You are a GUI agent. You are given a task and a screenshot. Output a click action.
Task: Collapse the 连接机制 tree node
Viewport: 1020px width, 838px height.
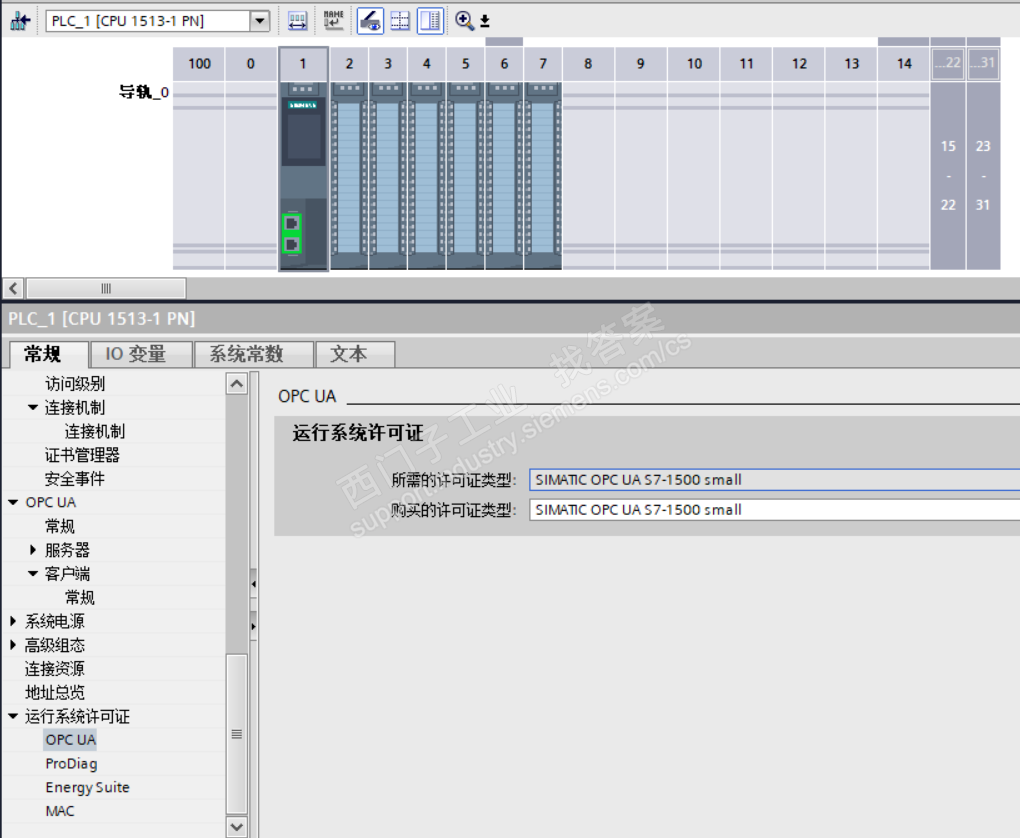click(x=33, y=407)
